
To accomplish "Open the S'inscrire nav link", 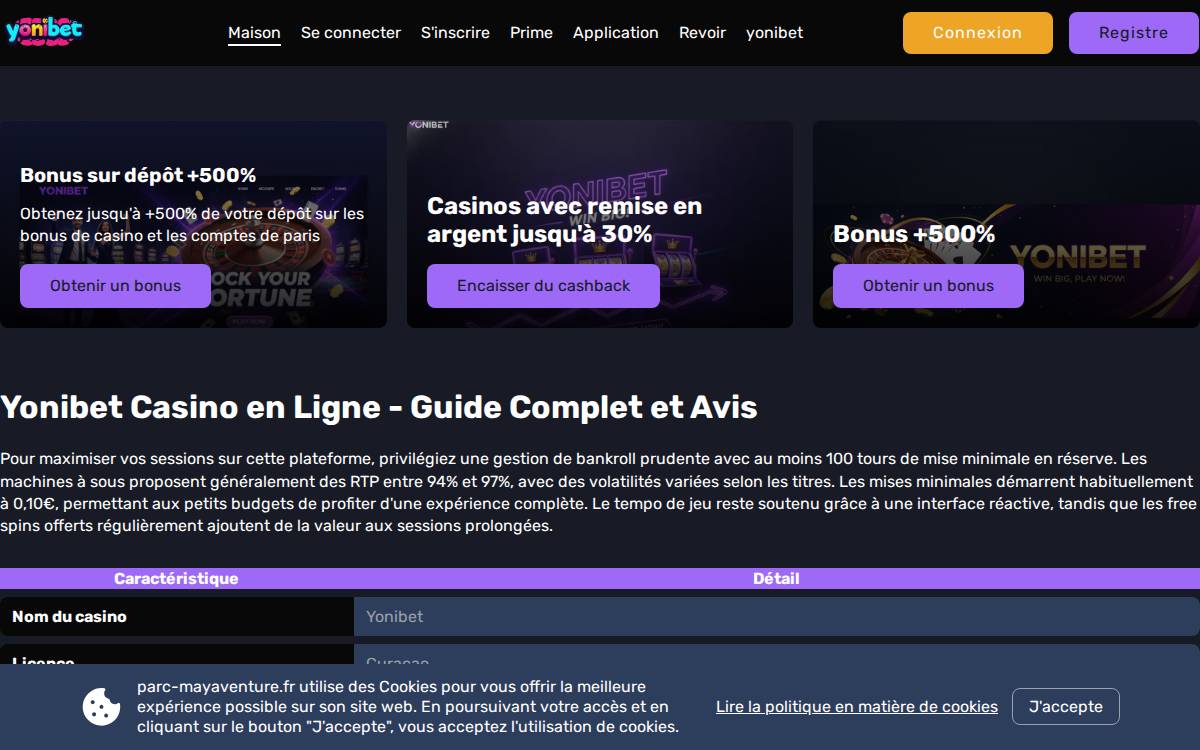I will (x=455, y=32).
